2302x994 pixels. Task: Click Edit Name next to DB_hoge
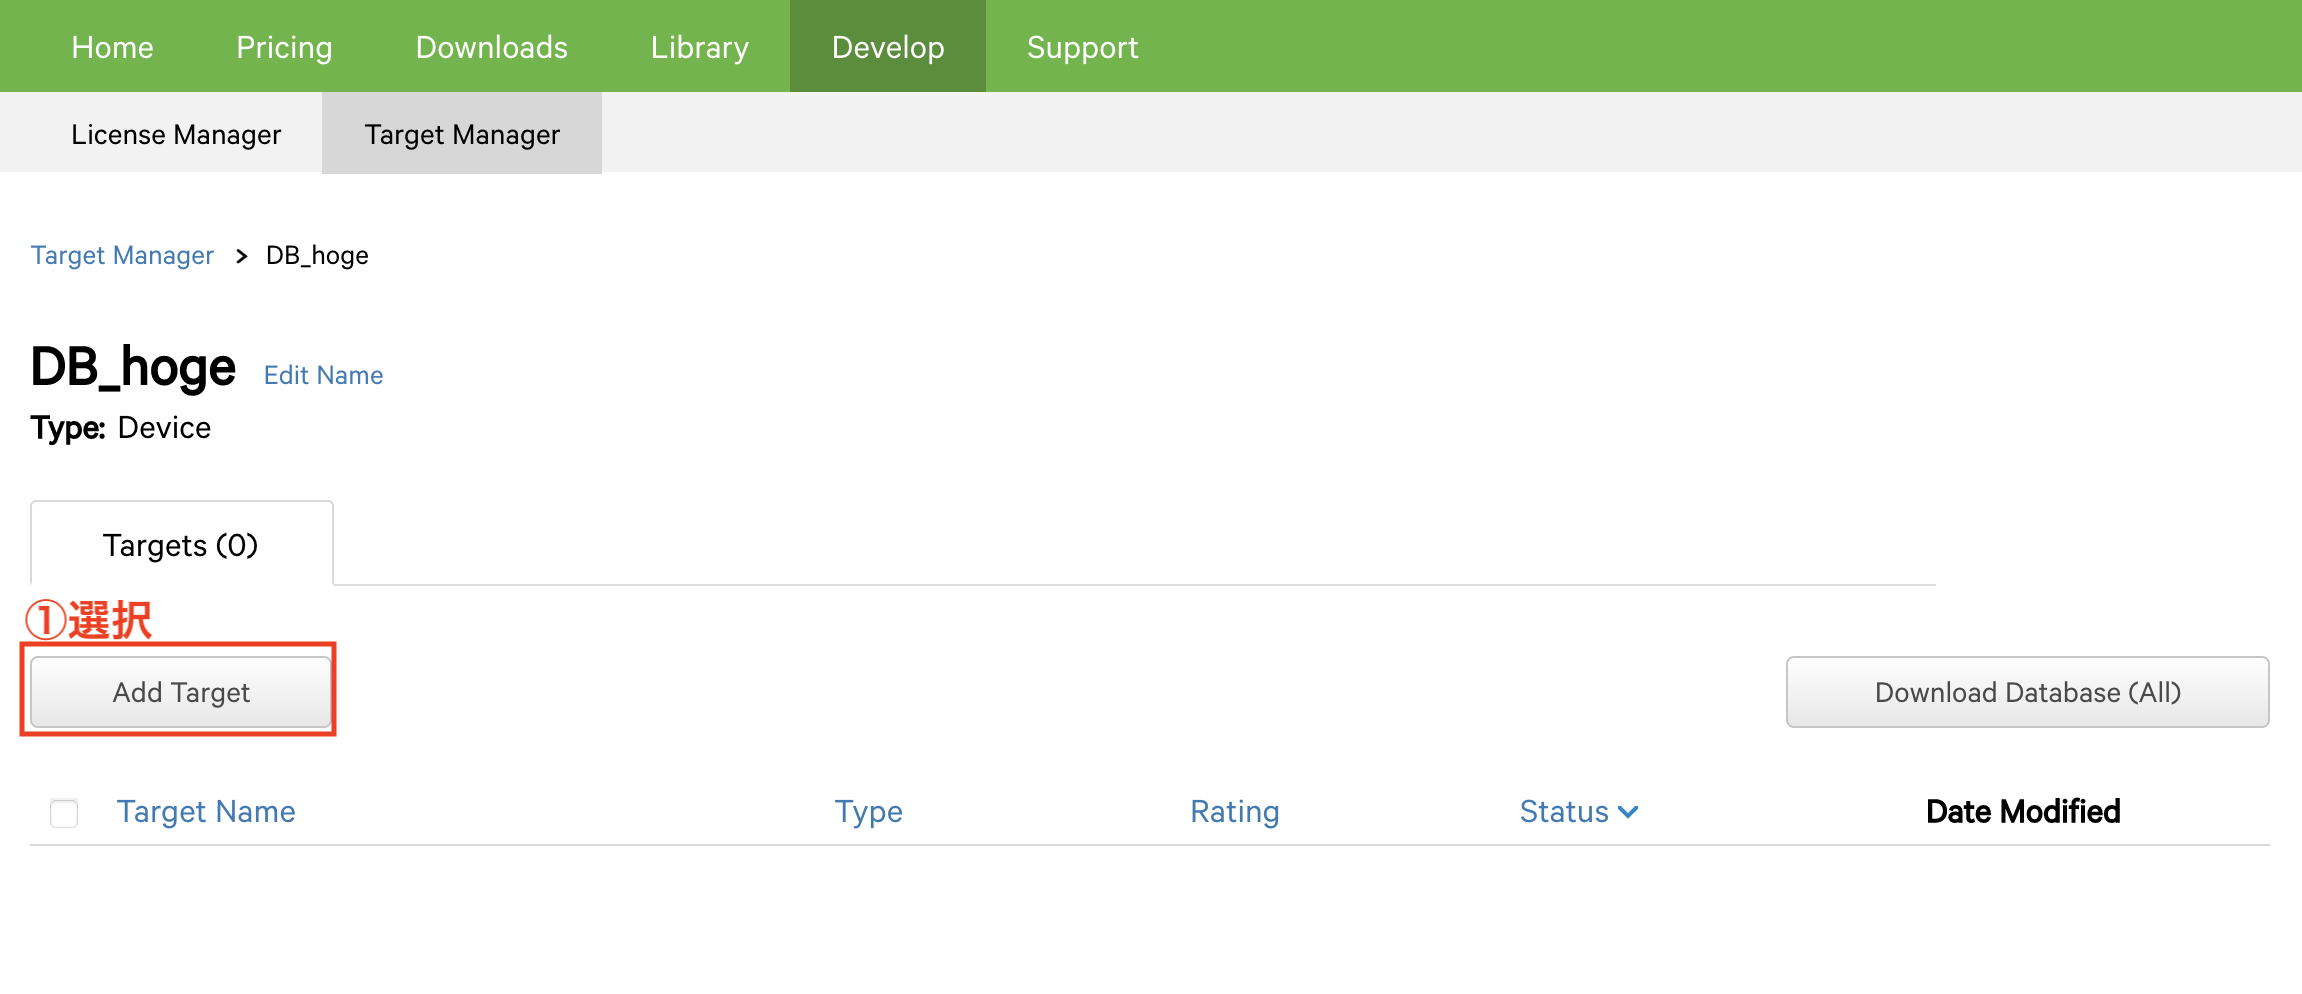click(323, 375)
